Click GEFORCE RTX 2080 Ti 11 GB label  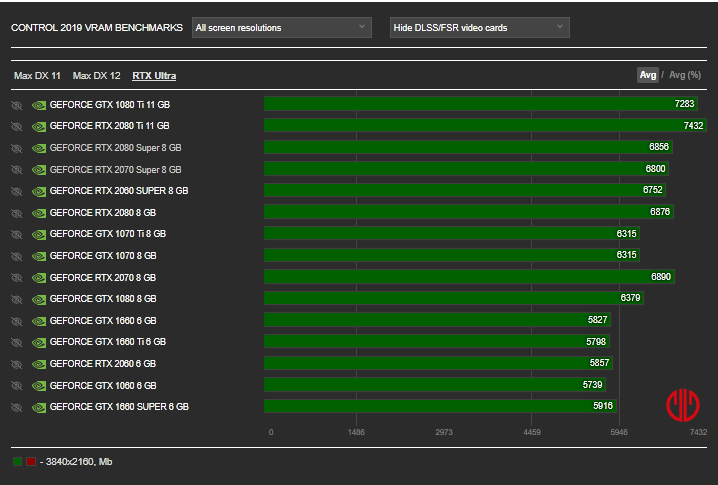[109, 126]
